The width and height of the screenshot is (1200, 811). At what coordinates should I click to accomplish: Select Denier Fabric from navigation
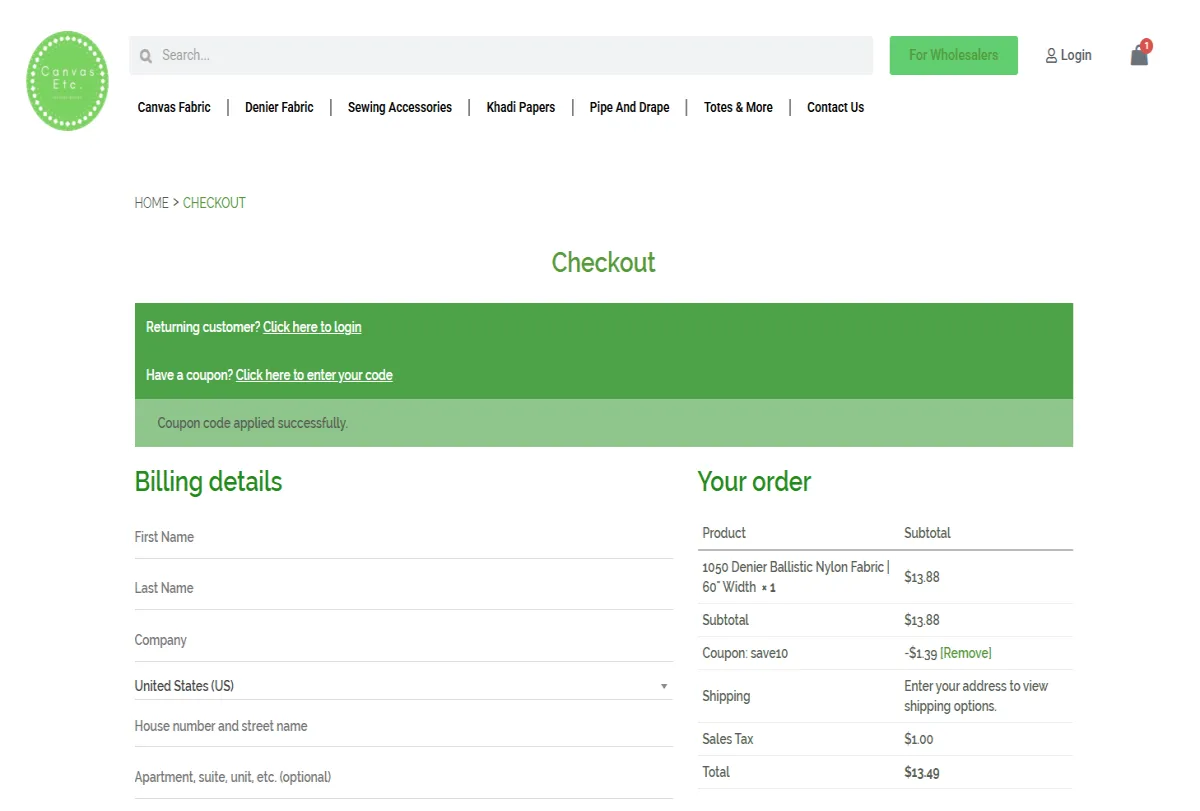279,107
